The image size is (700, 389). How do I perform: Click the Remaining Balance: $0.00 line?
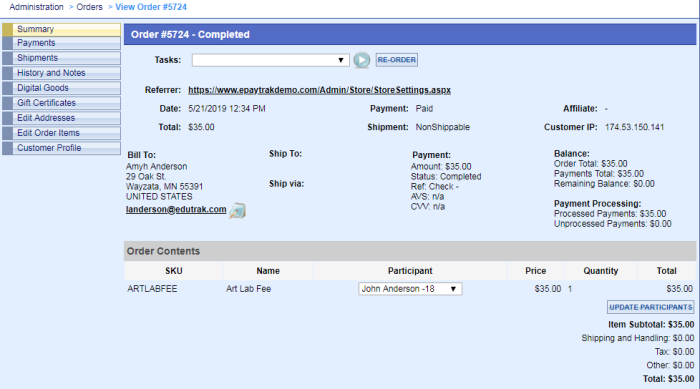click(x=604, y=184)
